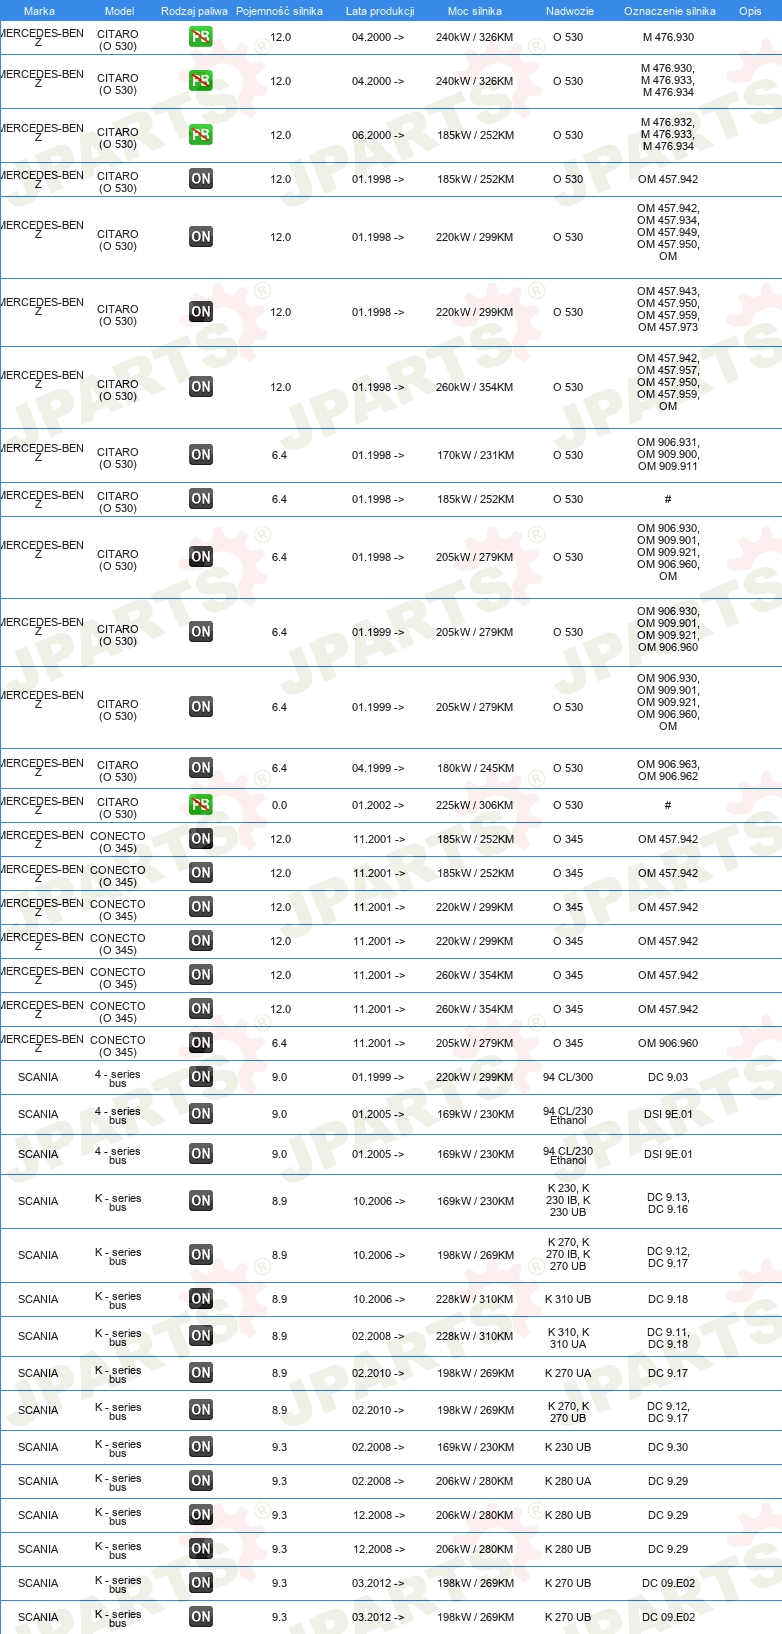Click the ON icon in the Scania K 280 UA row
Screen dimensions: 782x1634
(x=201, y=1481)
